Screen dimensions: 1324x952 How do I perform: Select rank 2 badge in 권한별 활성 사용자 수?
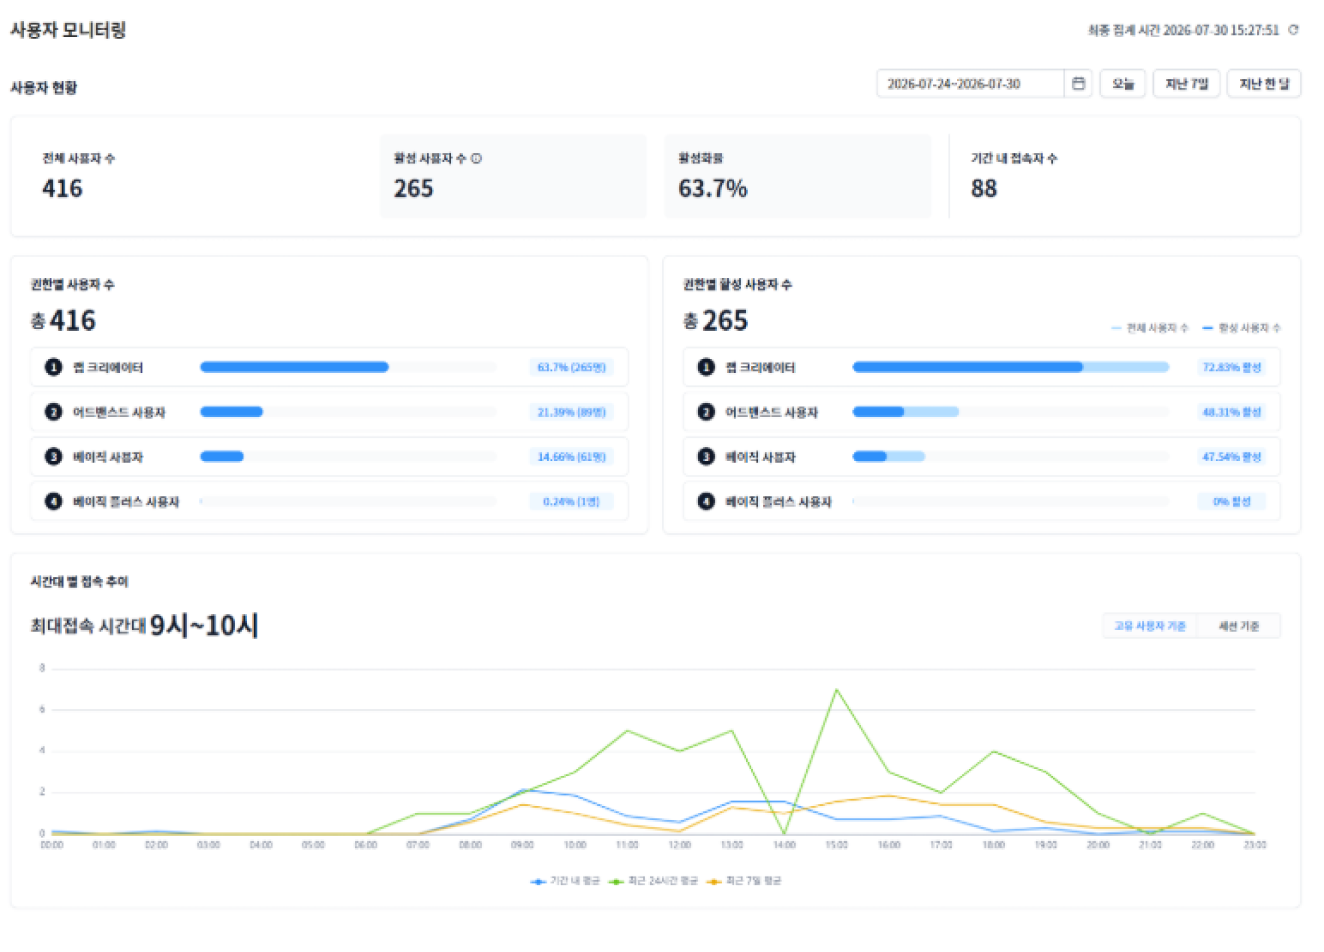click(x=706, y=412)
